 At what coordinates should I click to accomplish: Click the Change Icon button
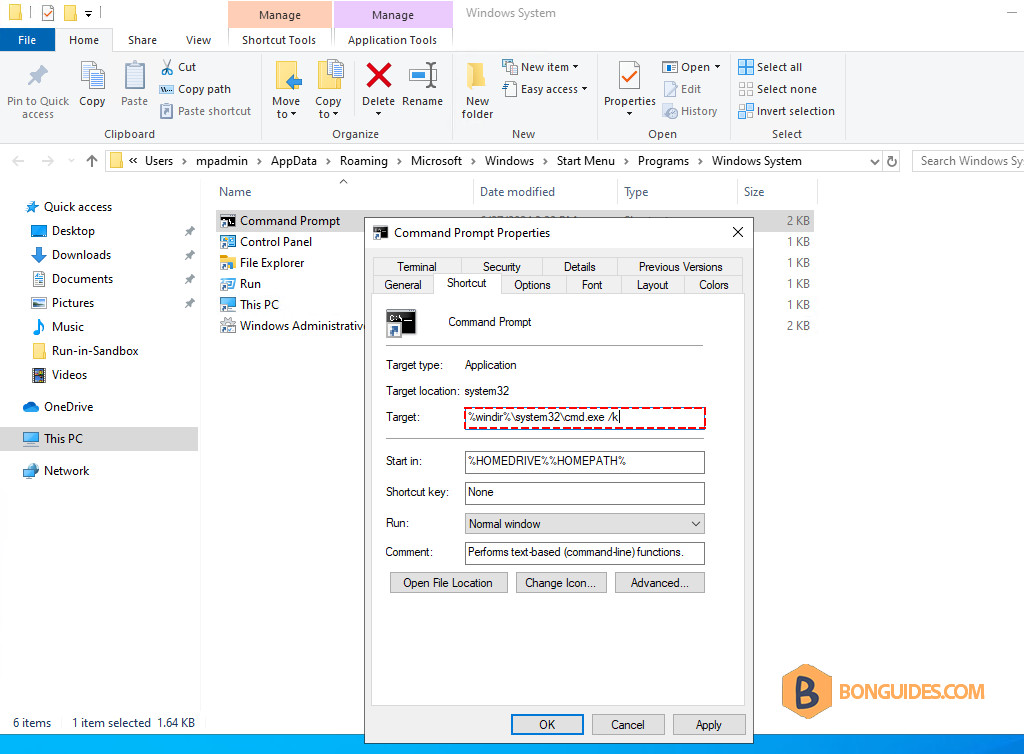point(560,583)
